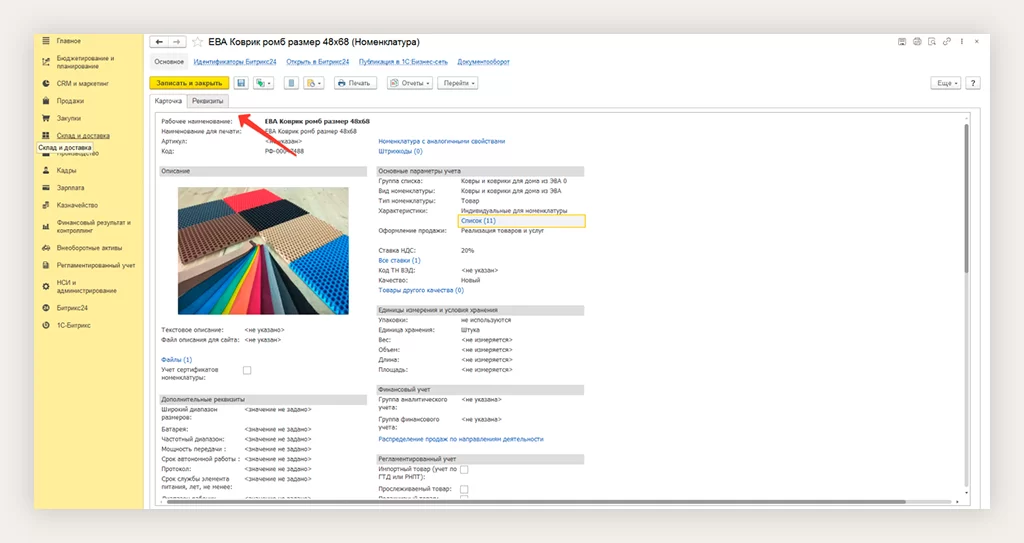This screenshot has height=543, width=1024.
Task: Check the Прослеживаемый товар checkbox
Action: tap(464, 489)
